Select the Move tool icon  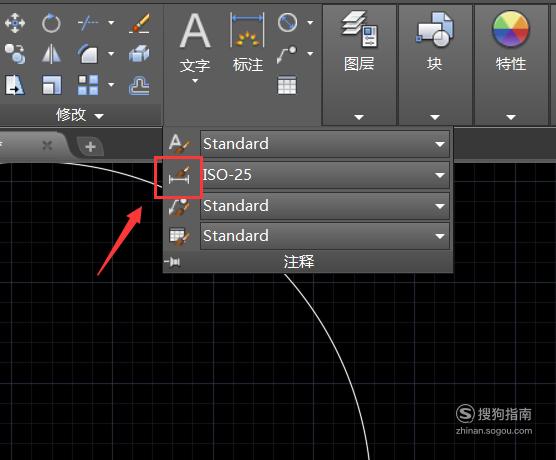tap(15, 23)
